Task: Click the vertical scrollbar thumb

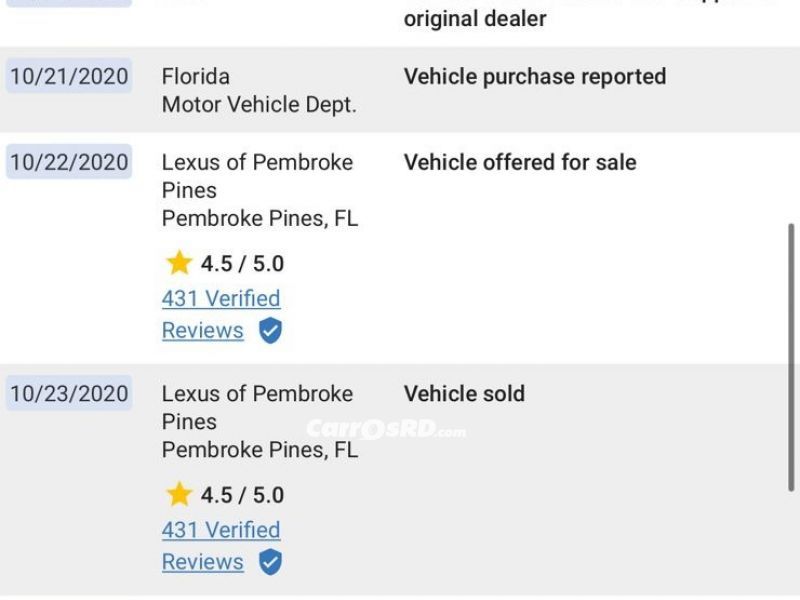Action: [791, 357]
